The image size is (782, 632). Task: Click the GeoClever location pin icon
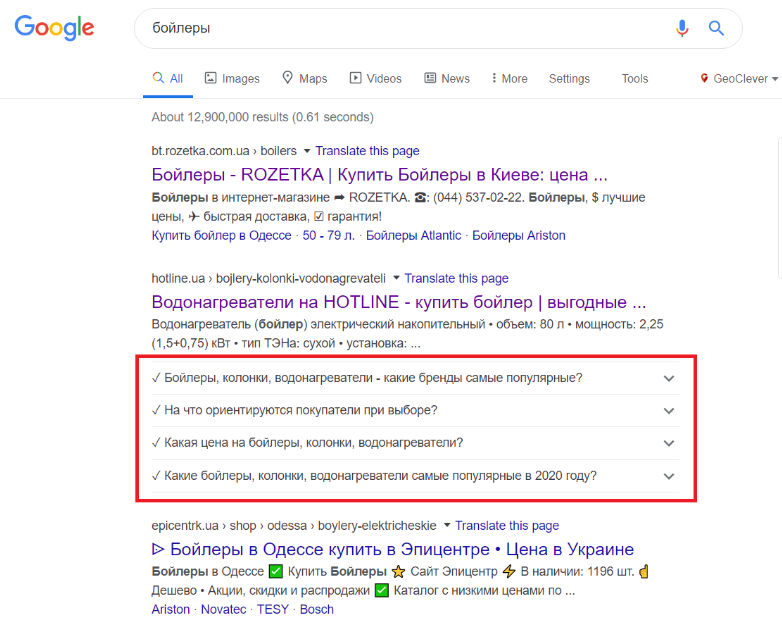click(704, 78)
